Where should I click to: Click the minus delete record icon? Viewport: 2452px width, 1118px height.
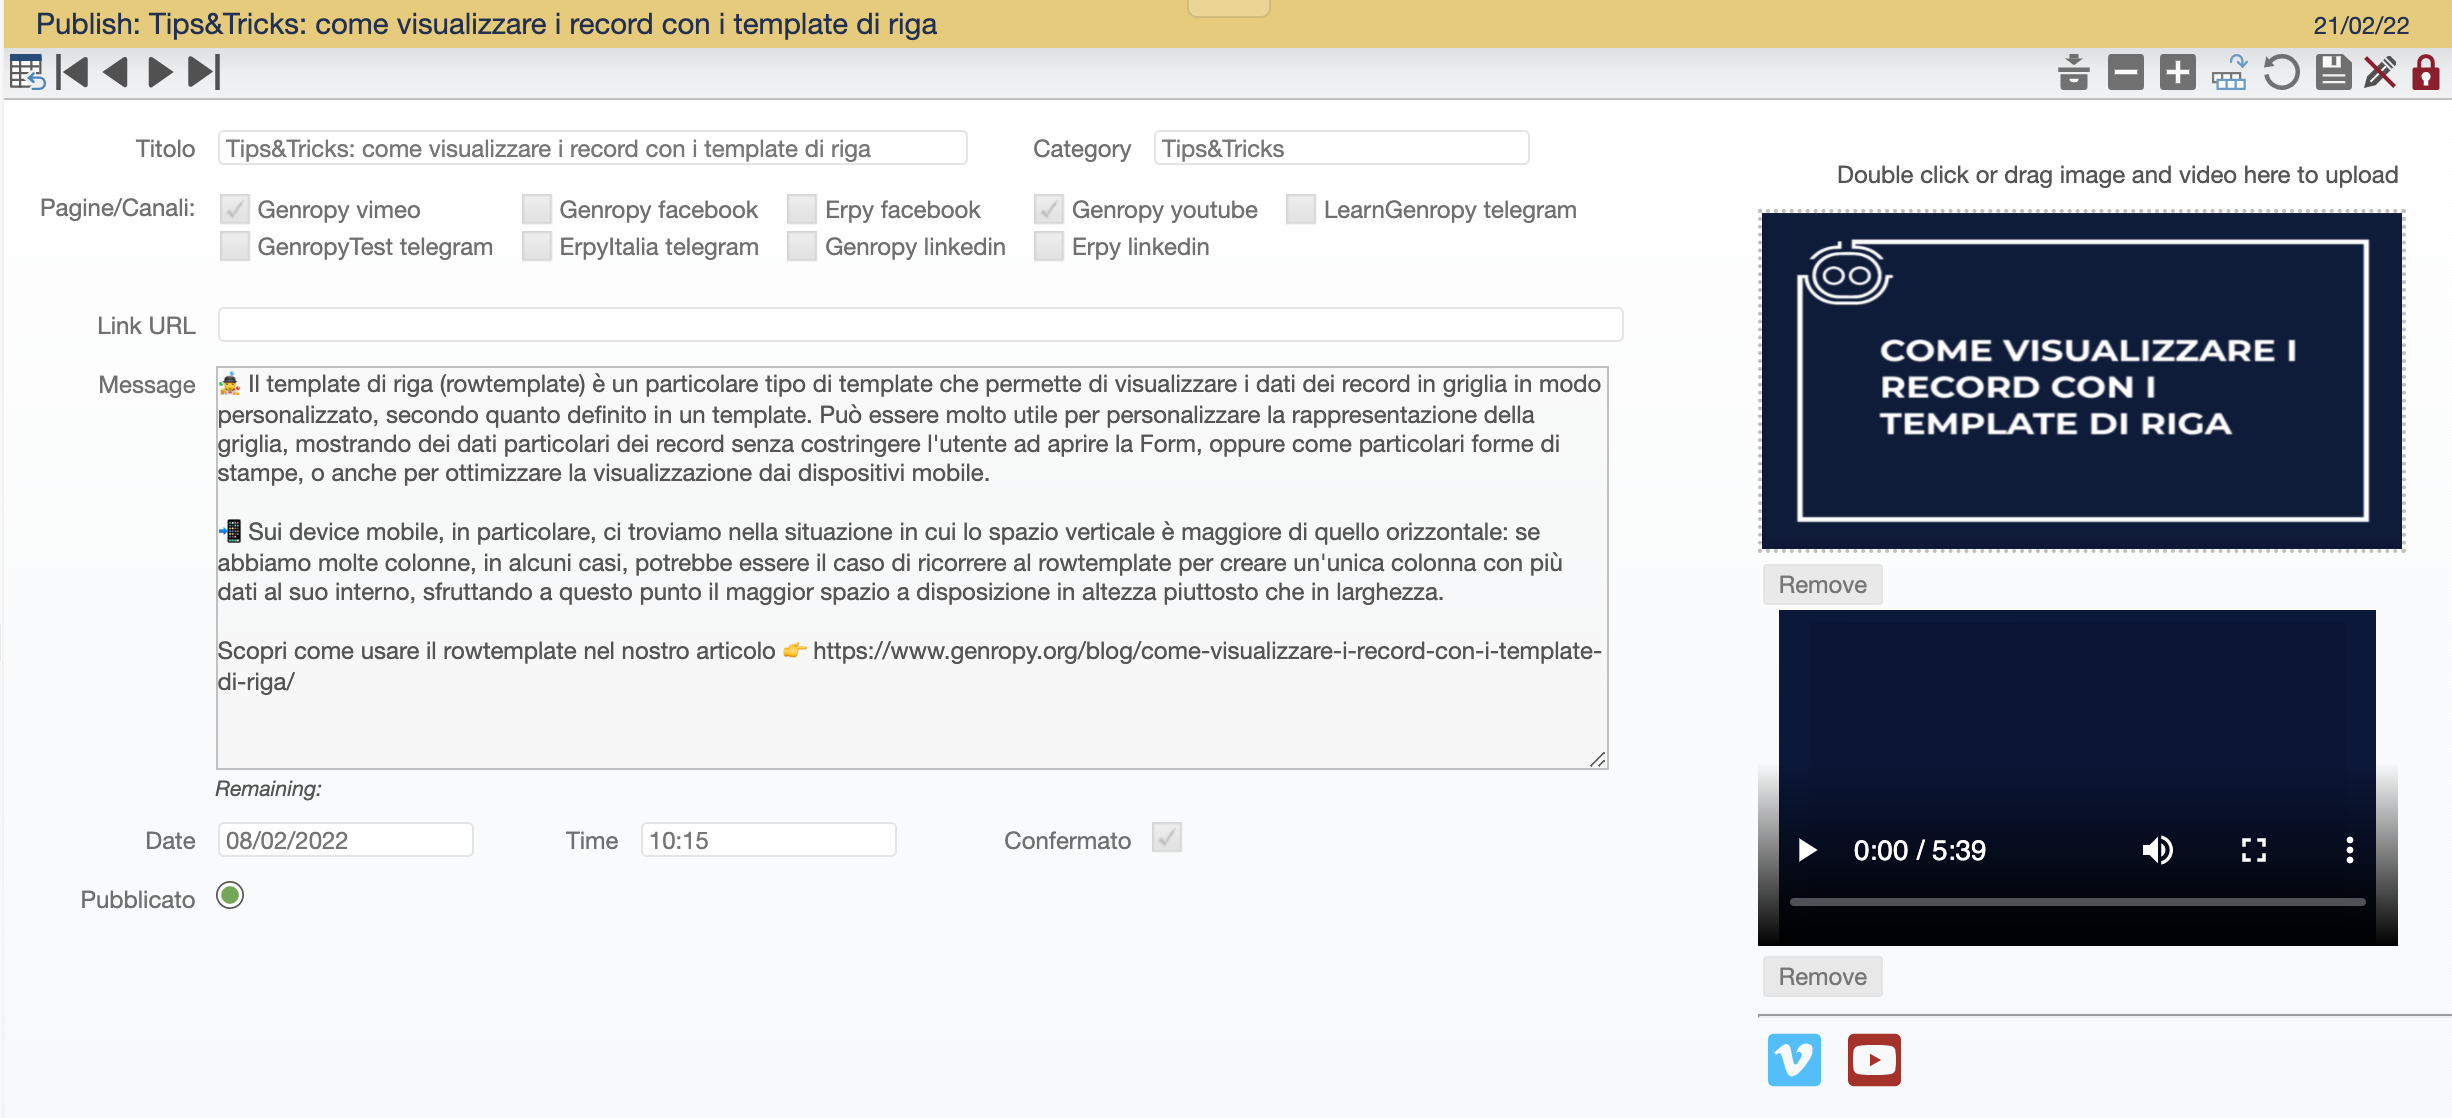click(2125, 72)
